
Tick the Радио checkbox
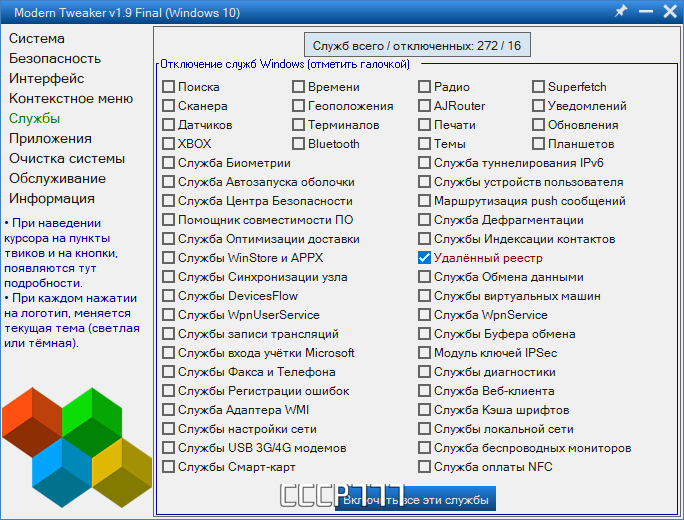pos(424,87)
